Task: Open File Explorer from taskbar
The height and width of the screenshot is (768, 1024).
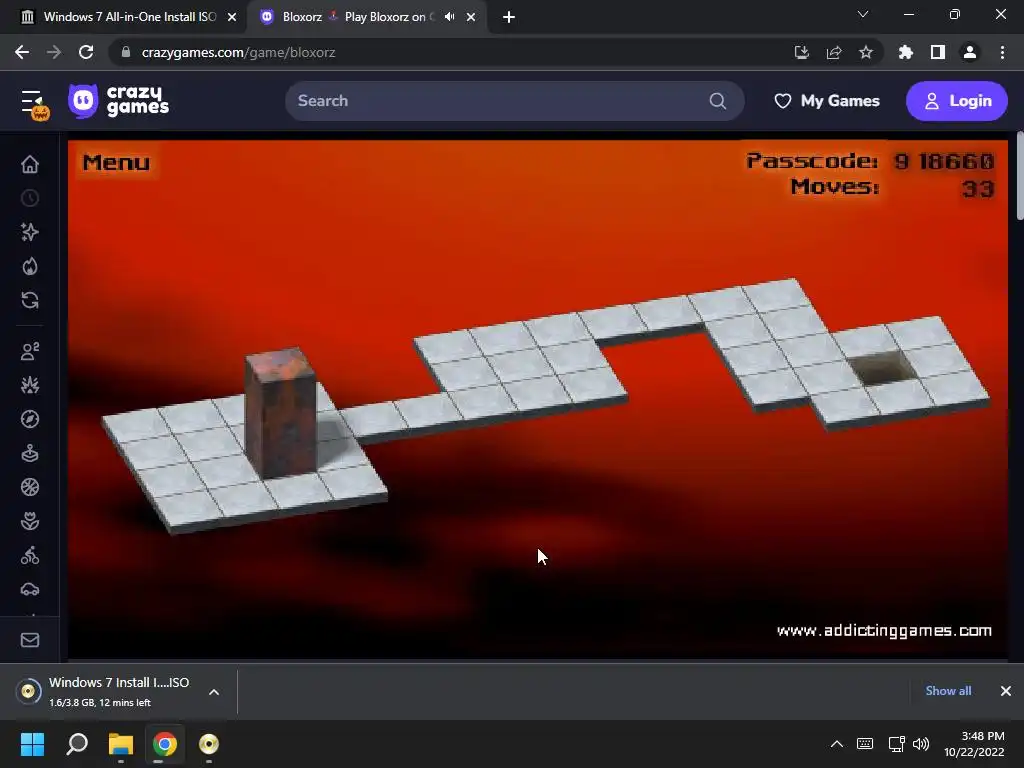Action: coord(121,744)
